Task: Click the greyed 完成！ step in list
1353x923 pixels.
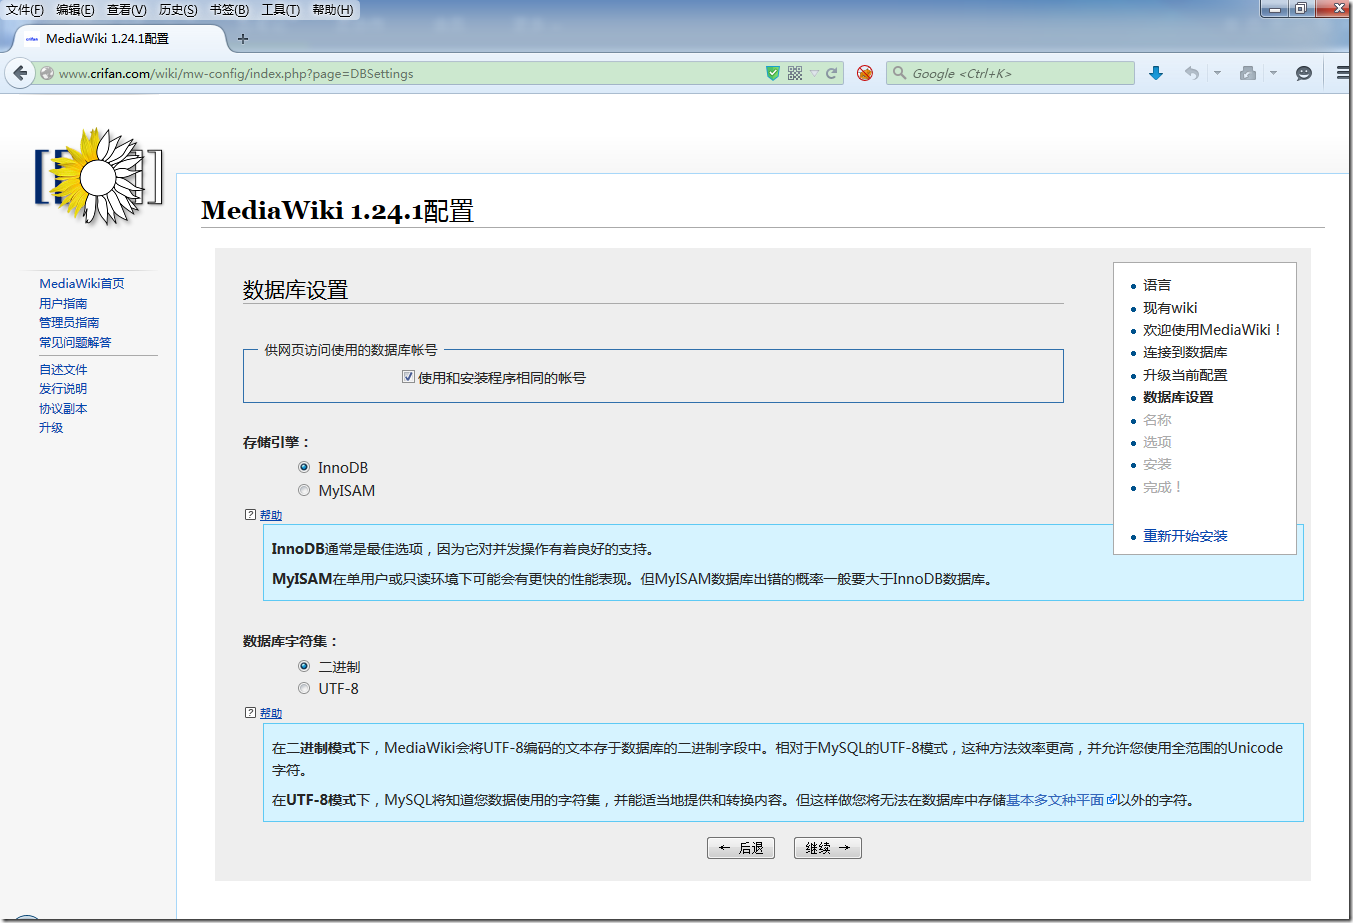Action: 1164,487
